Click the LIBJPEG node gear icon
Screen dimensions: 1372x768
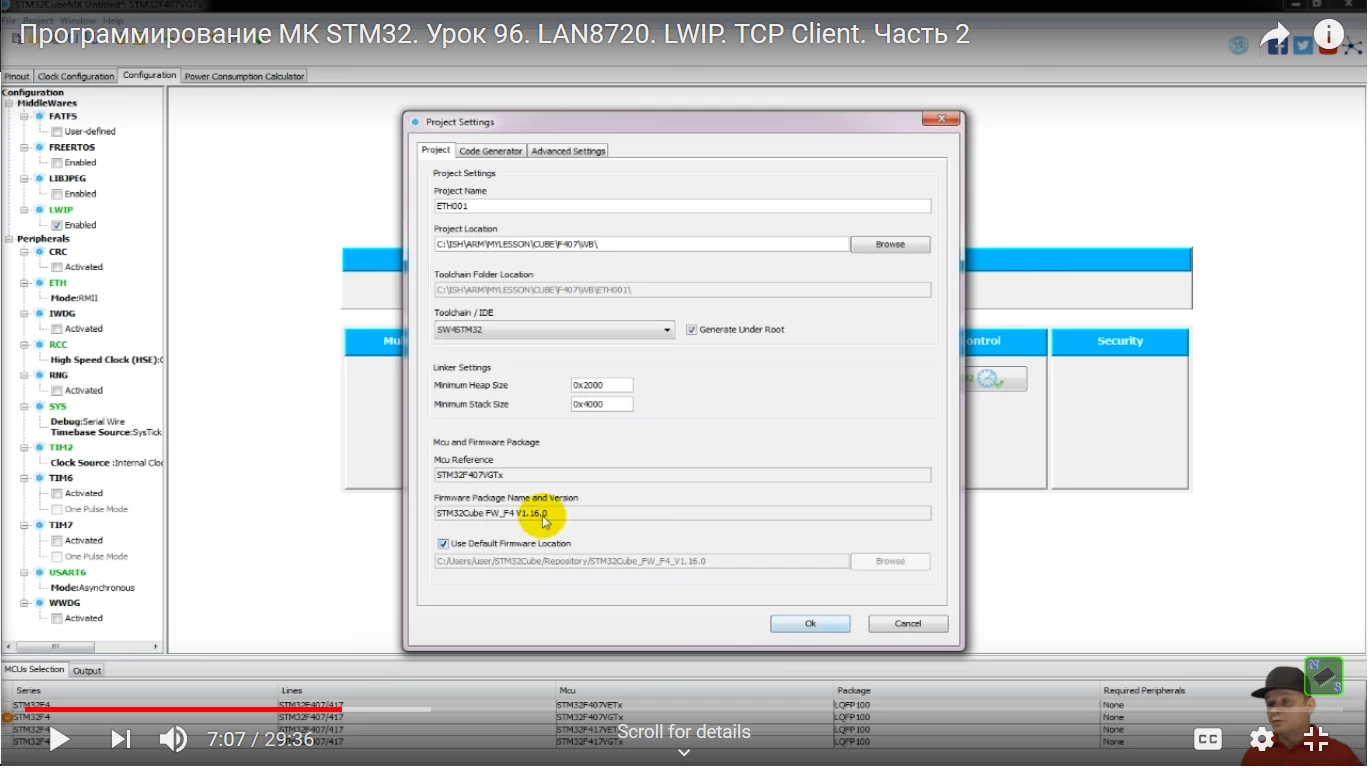(40, 179)
